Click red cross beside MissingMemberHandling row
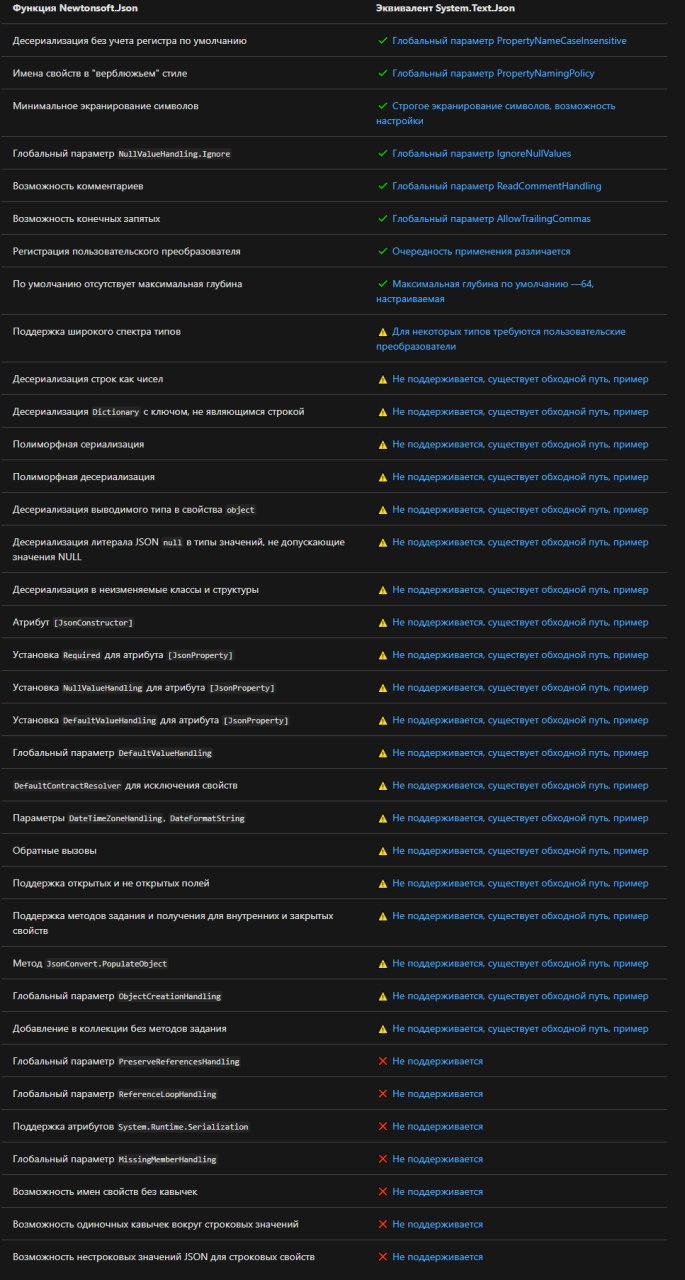This screenshot has height=1280, width=685. (382, 1159)
